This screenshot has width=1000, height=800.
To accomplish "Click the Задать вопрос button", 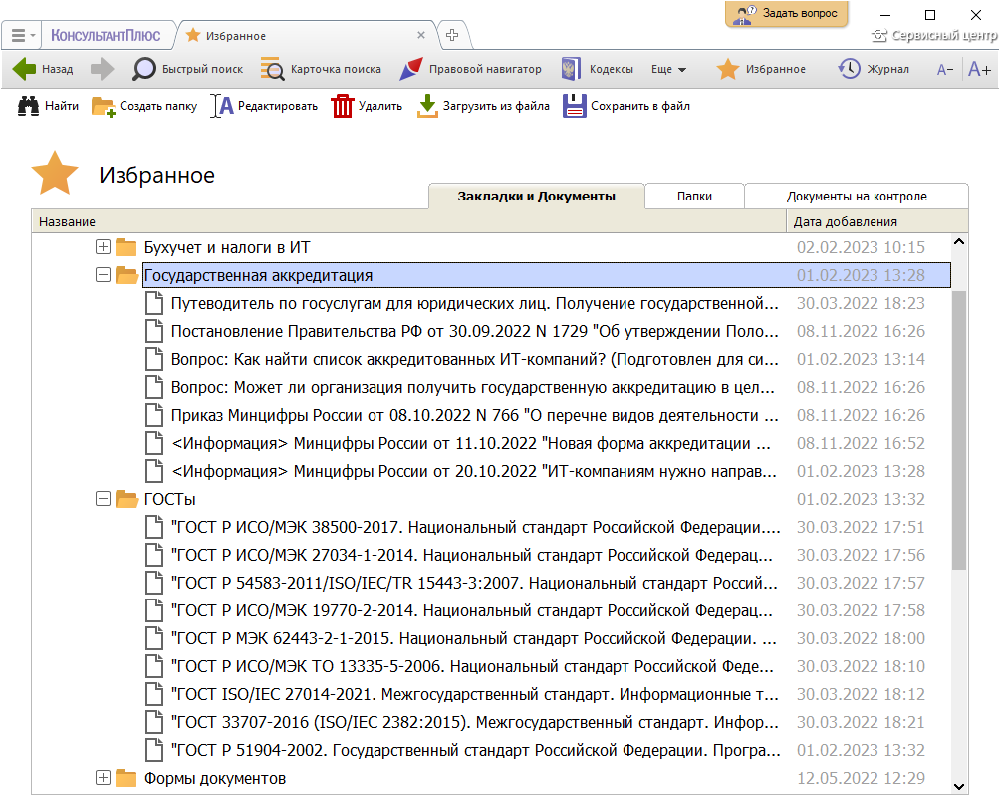I will click(786, 14).
